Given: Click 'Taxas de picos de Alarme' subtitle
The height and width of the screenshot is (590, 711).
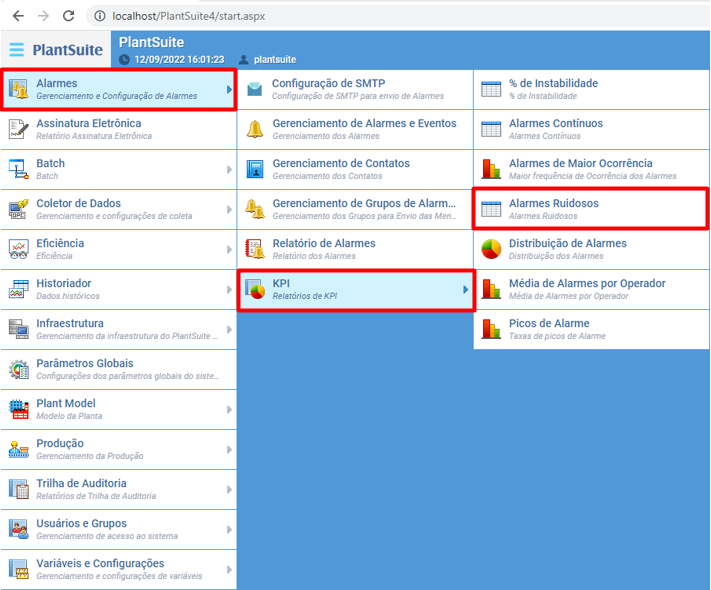Looking at the screenshot, I should 557,336.
